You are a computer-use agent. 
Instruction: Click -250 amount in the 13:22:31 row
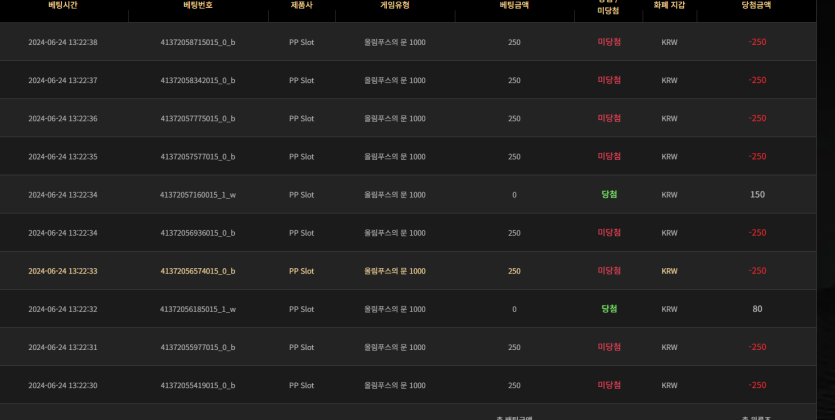point(757,347)
